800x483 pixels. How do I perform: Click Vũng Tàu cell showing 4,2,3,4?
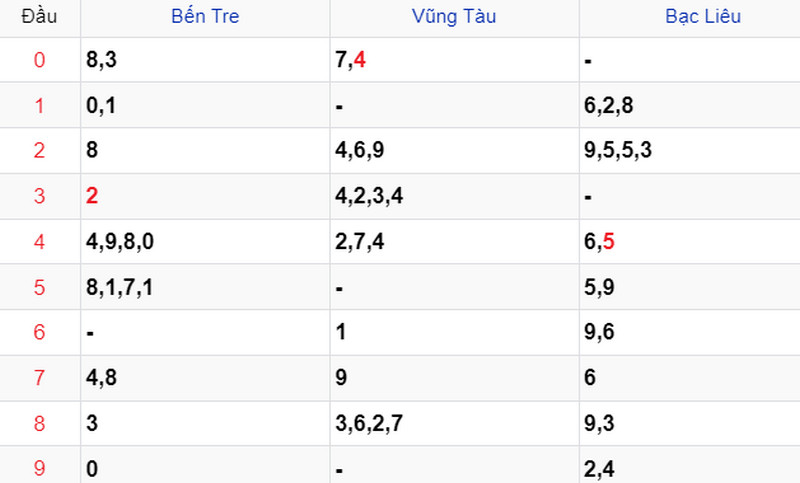pos(455,196)
